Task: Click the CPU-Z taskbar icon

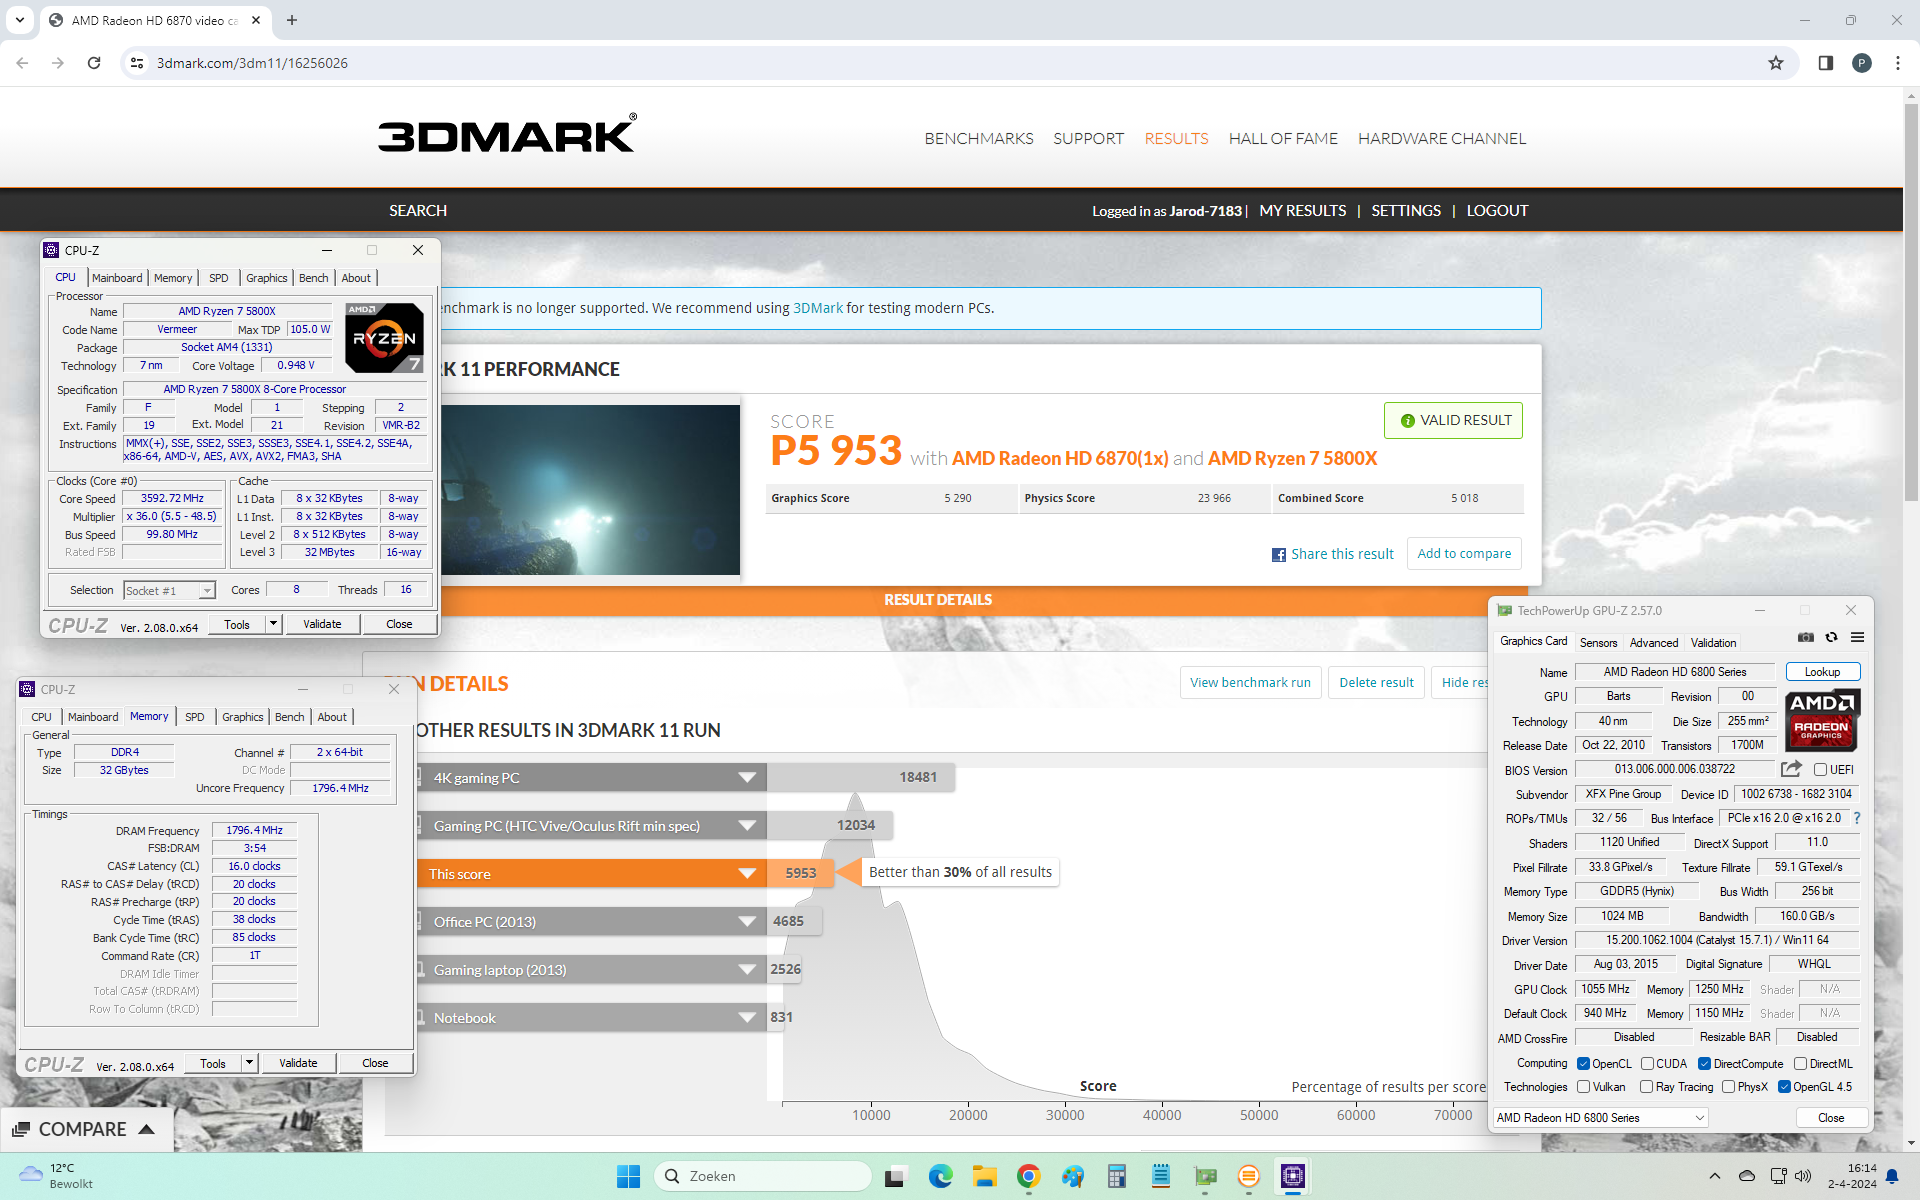Action: tap(1292, 1176)
